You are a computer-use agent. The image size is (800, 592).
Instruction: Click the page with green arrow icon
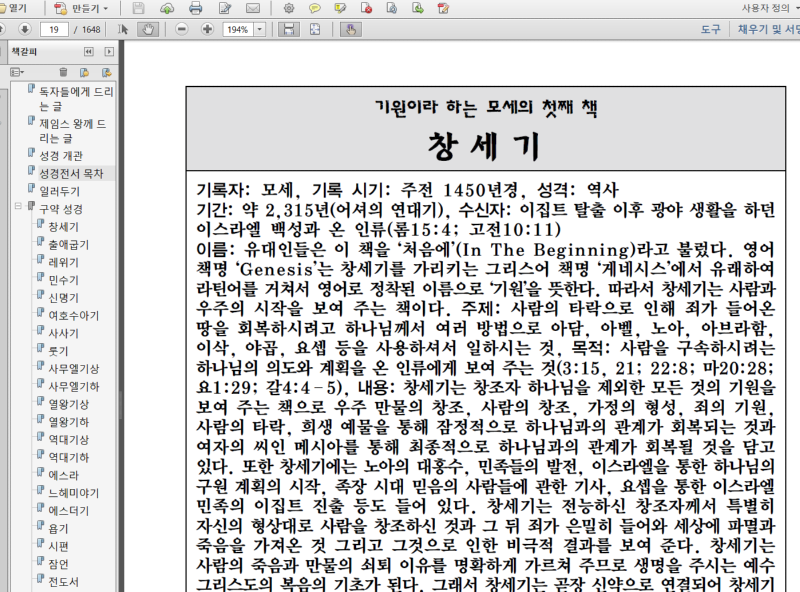(418, 8)
